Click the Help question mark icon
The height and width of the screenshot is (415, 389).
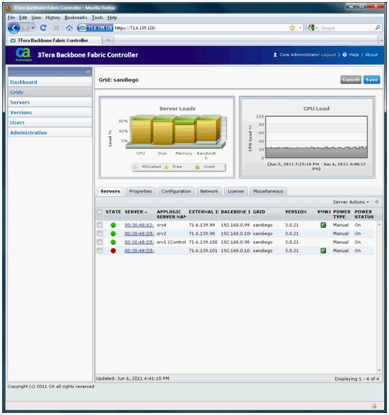click(345, 55)
